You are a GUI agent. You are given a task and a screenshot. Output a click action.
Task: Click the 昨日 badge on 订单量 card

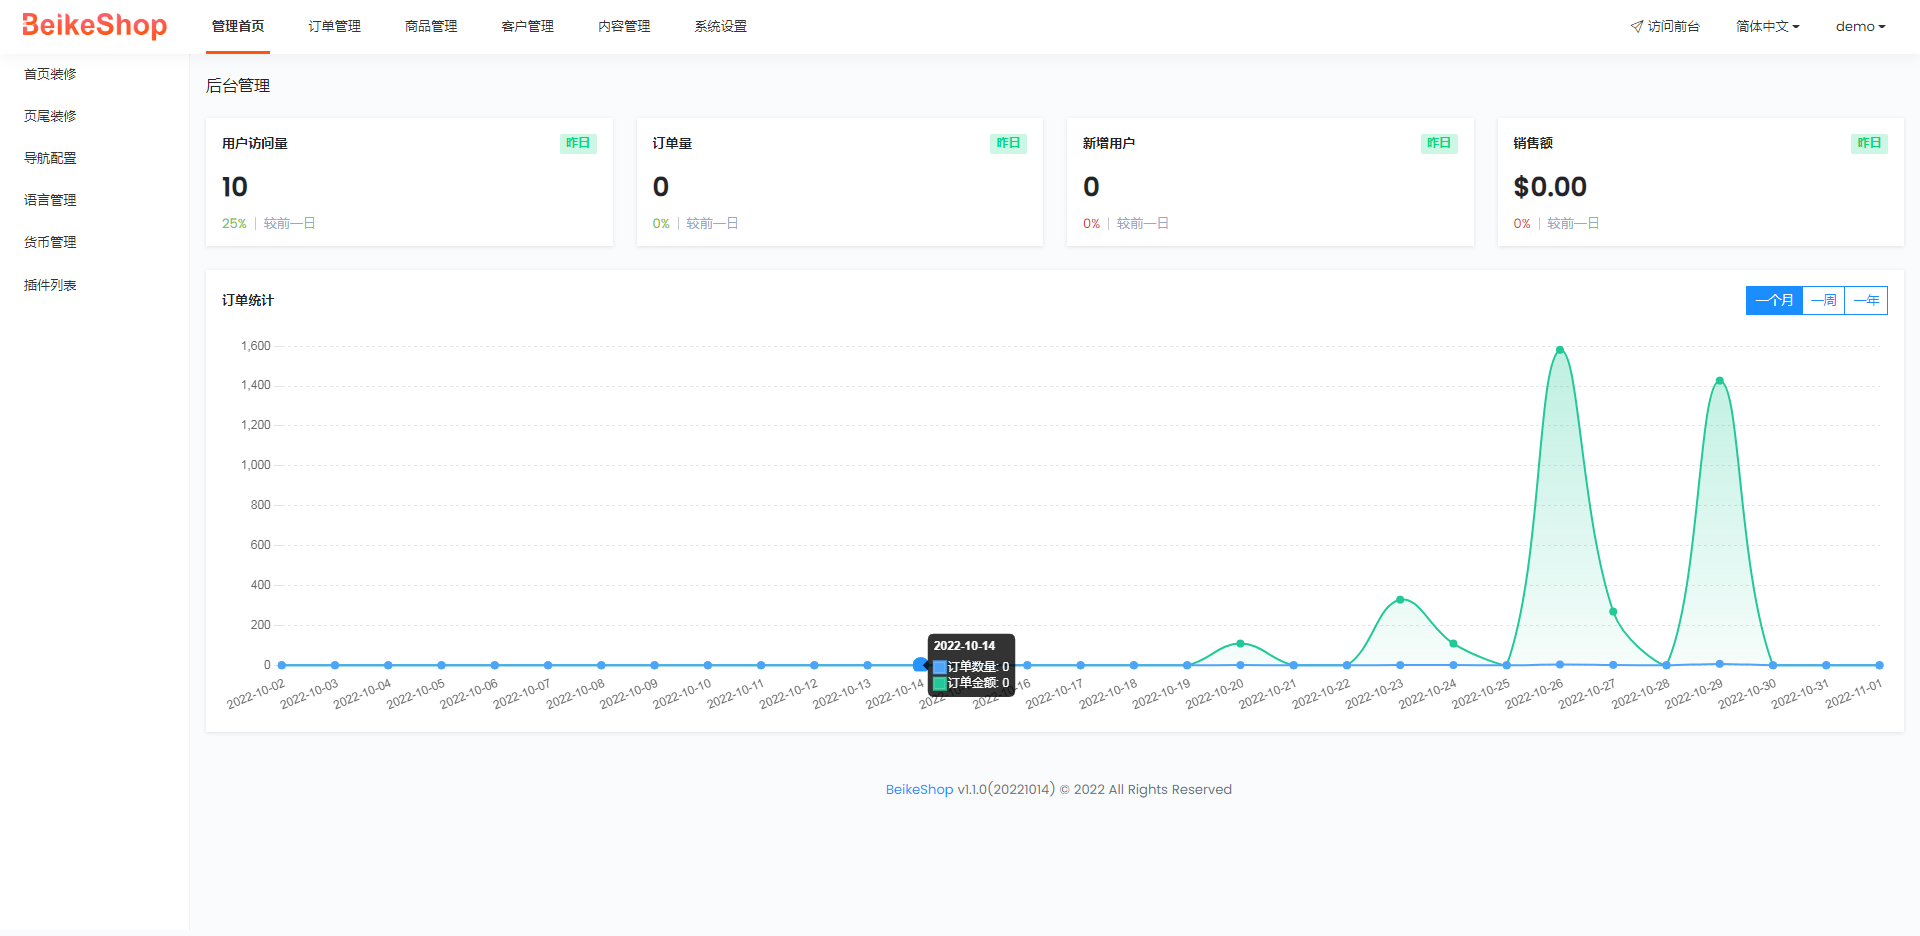pyautogui.click(x=1008, y=143)
